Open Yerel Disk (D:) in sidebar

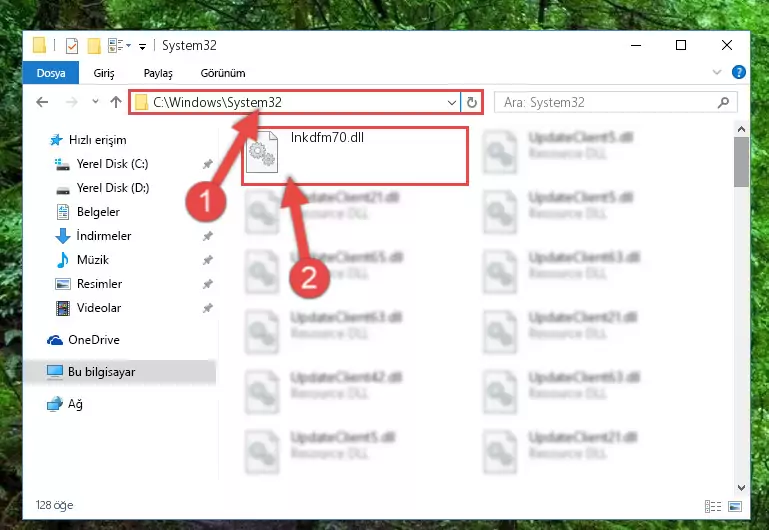[113, 188]
